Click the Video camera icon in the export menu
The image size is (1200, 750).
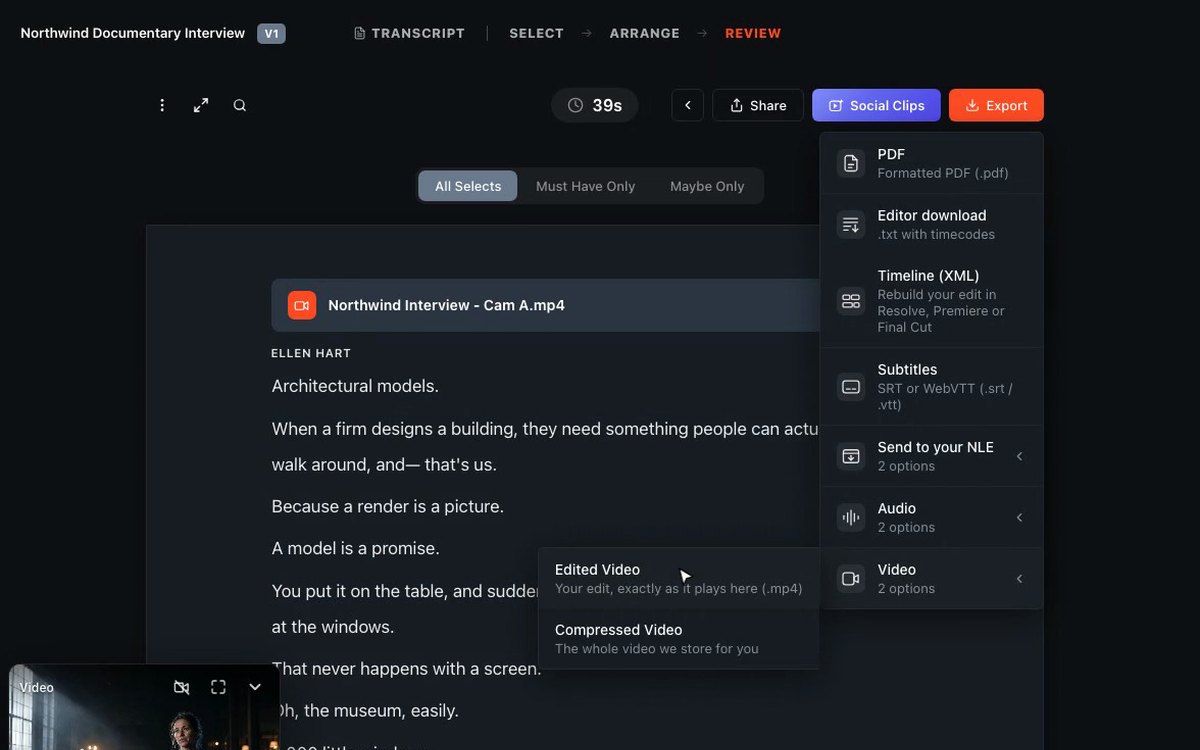pos(851,578)
